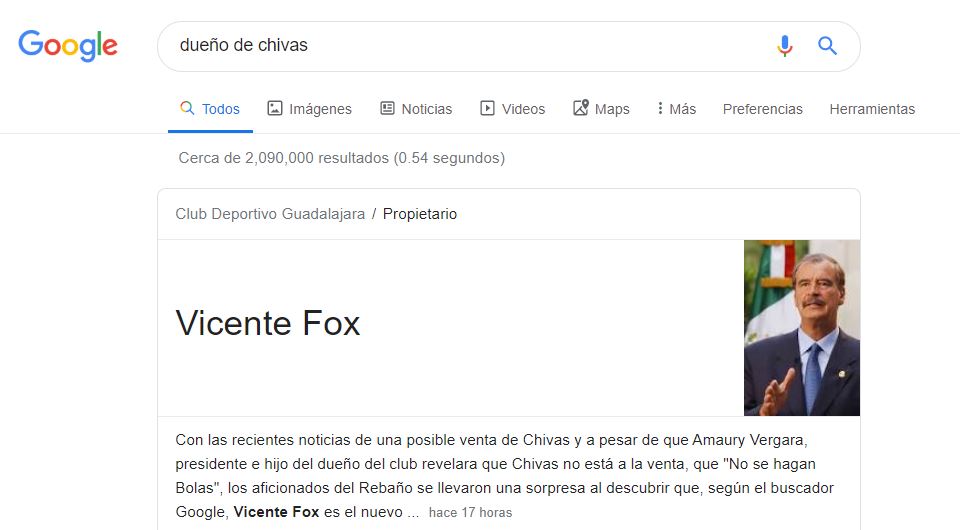Open the Maps results tab
This screenshot has width=960, height=530.
601,109
